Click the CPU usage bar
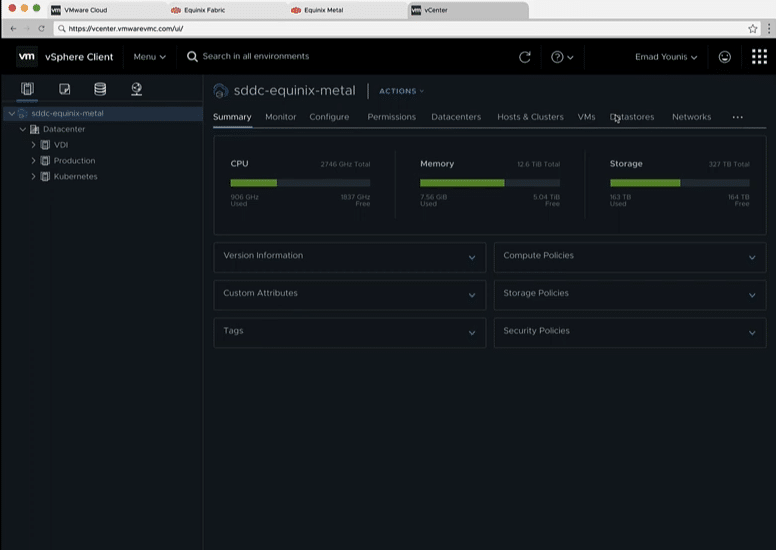 [x=300, y=183]
